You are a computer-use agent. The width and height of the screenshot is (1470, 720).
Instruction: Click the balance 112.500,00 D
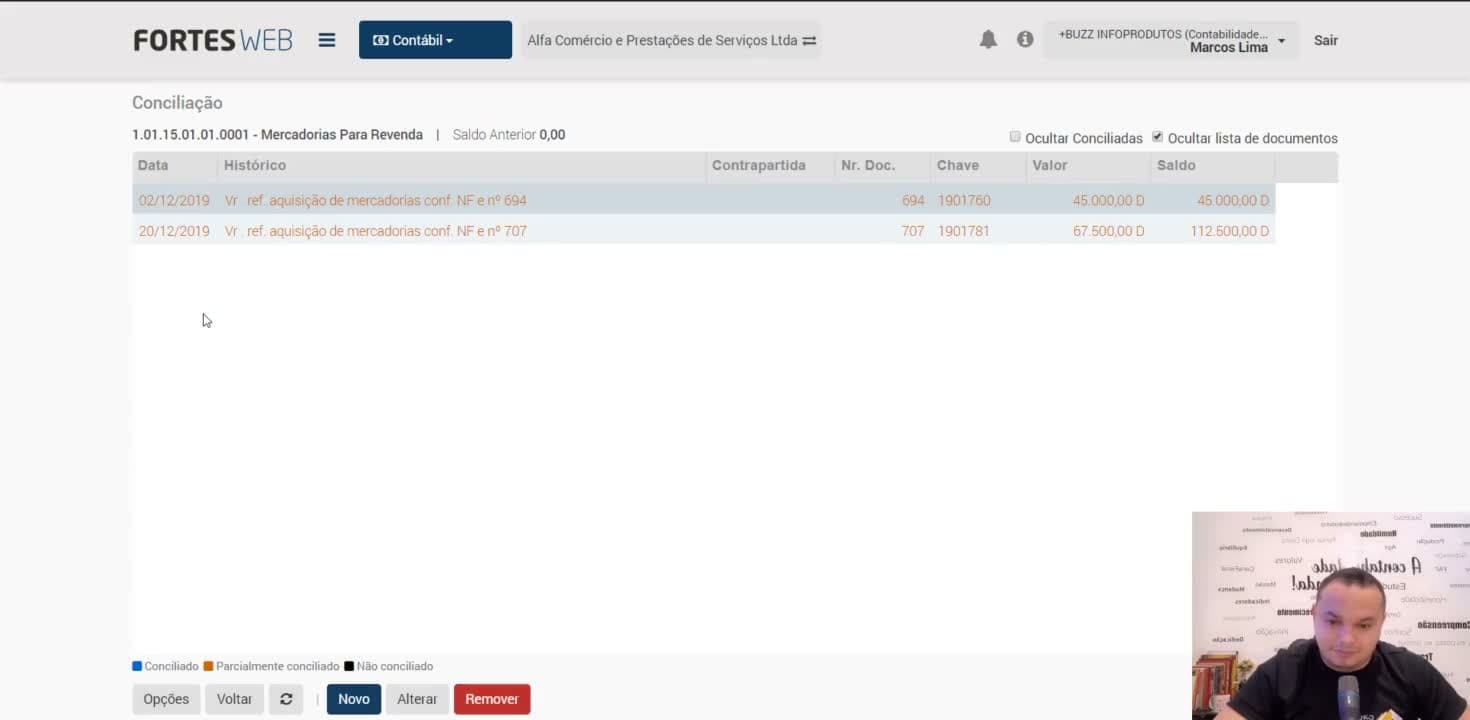[x=1229, y=231]
